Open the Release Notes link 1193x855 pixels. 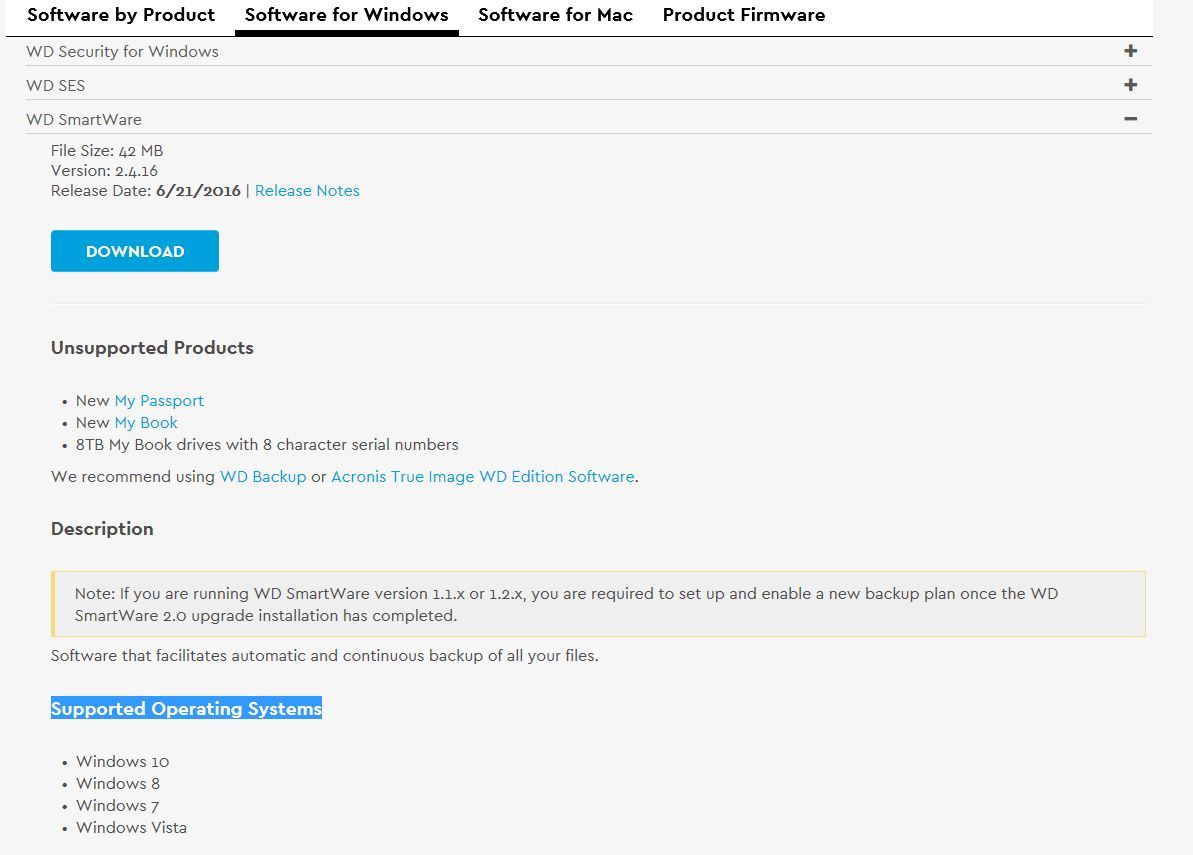coord(307,191)
